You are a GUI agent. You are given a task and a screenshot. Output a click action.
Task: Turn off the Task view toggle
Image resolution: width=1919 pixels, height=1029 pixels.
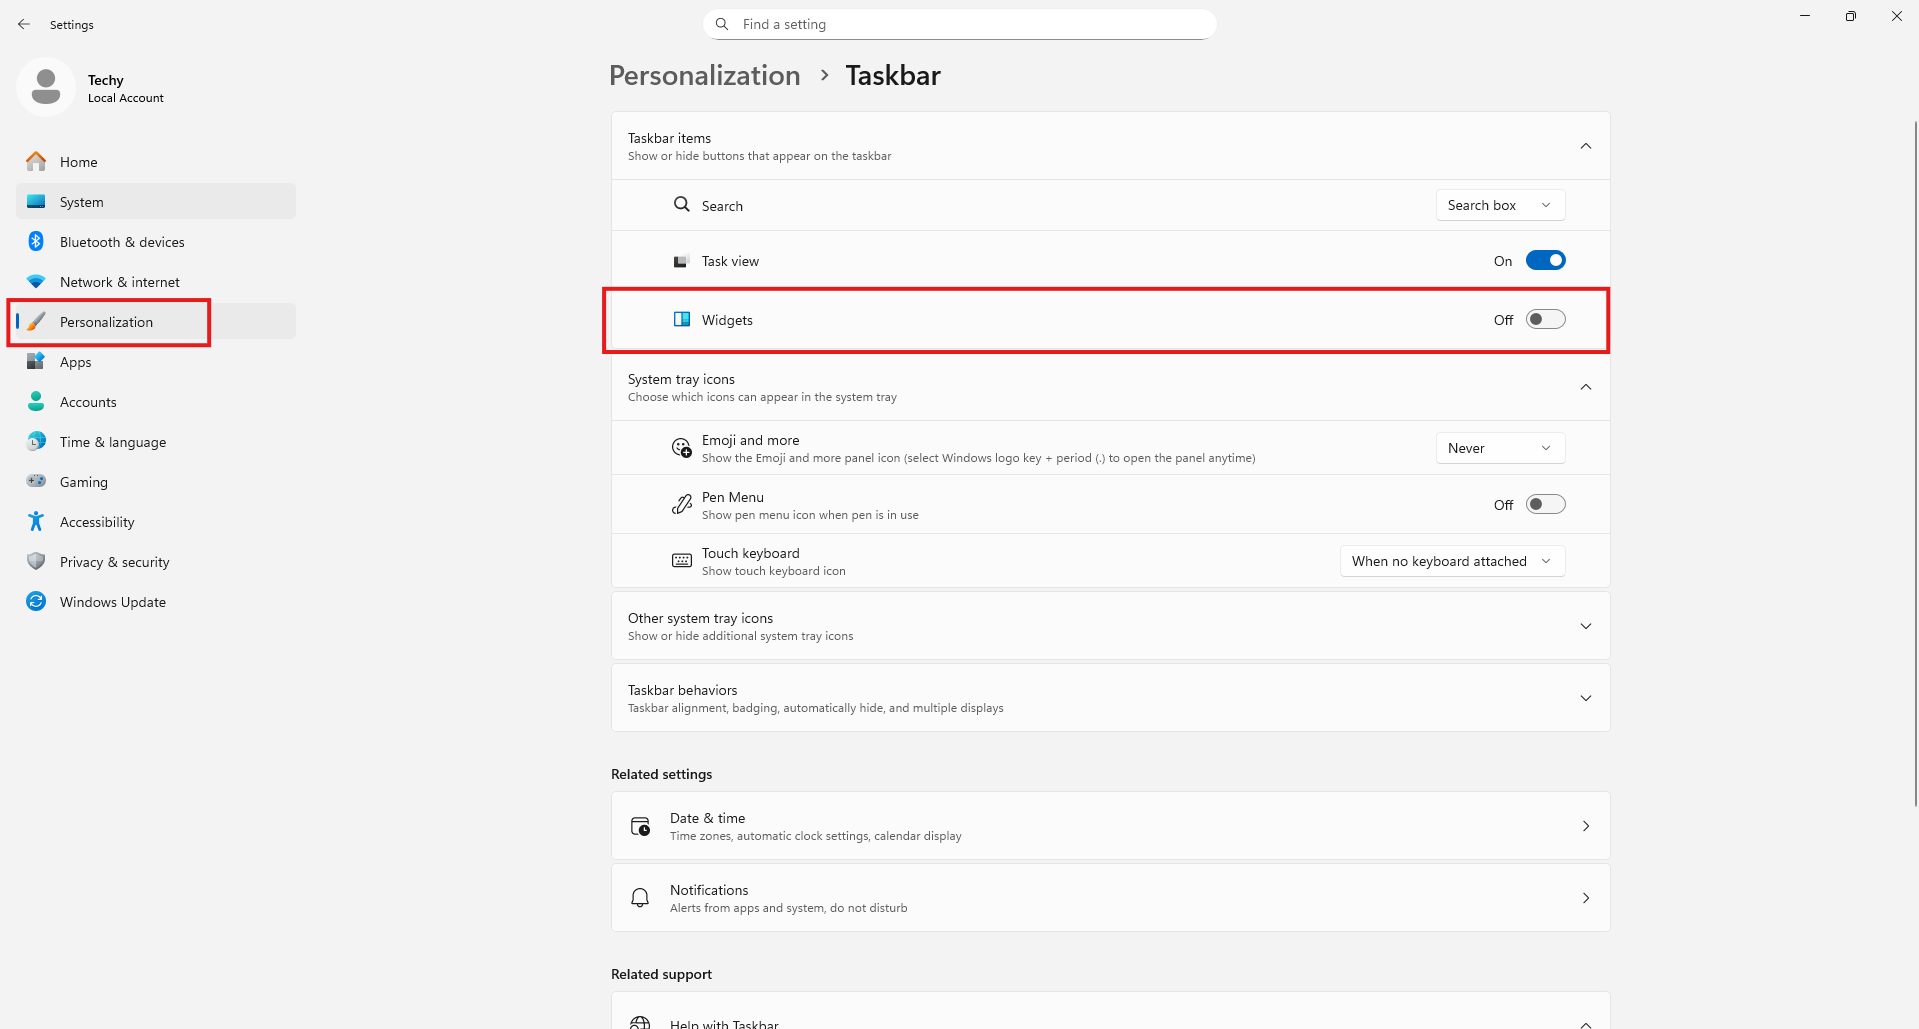tap(1545, 261)
